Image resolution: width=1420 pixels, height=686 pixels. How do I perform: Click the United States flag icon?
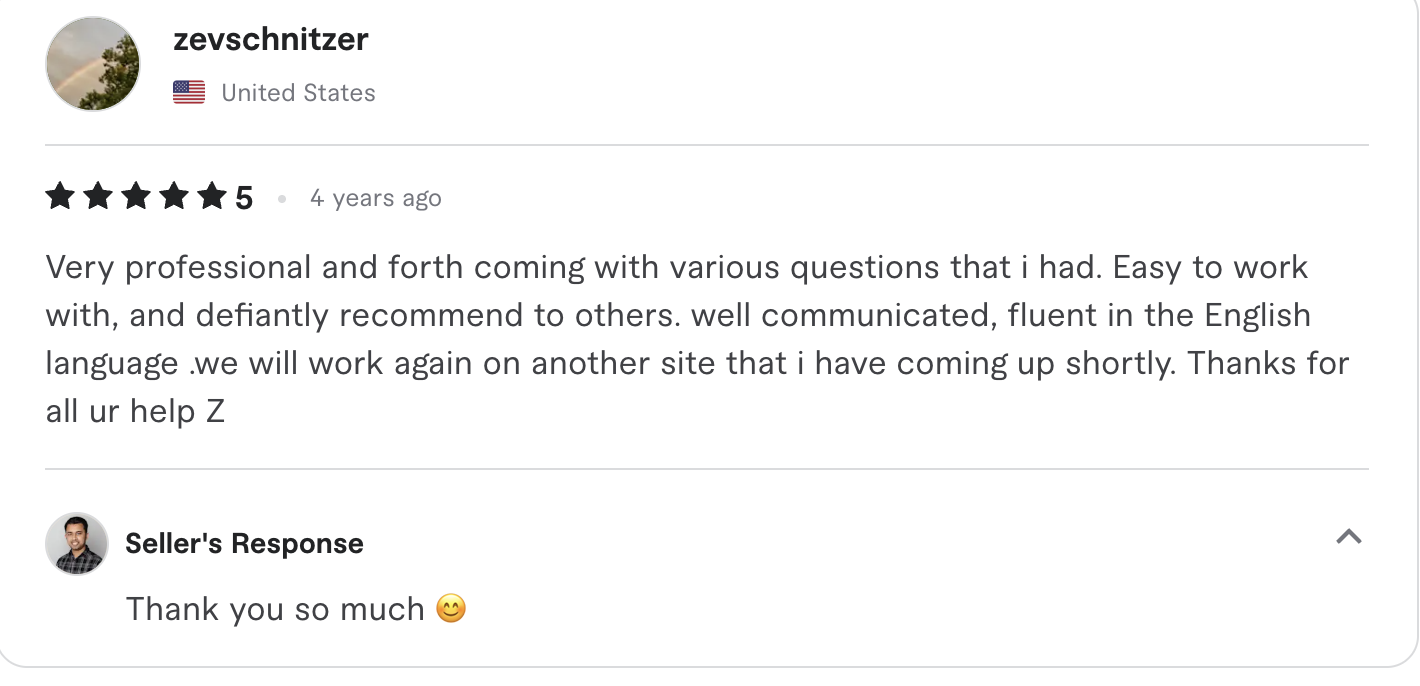coord(188,91)
